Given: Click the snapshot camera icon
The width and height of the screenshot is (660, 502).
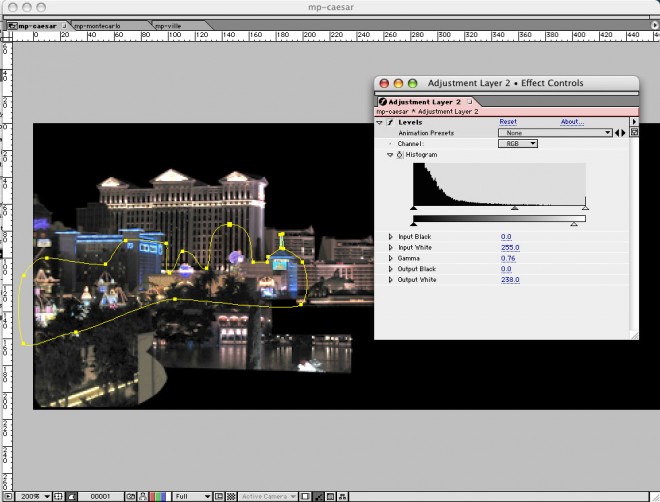Looking at the screenshot, I should [131, 496].
